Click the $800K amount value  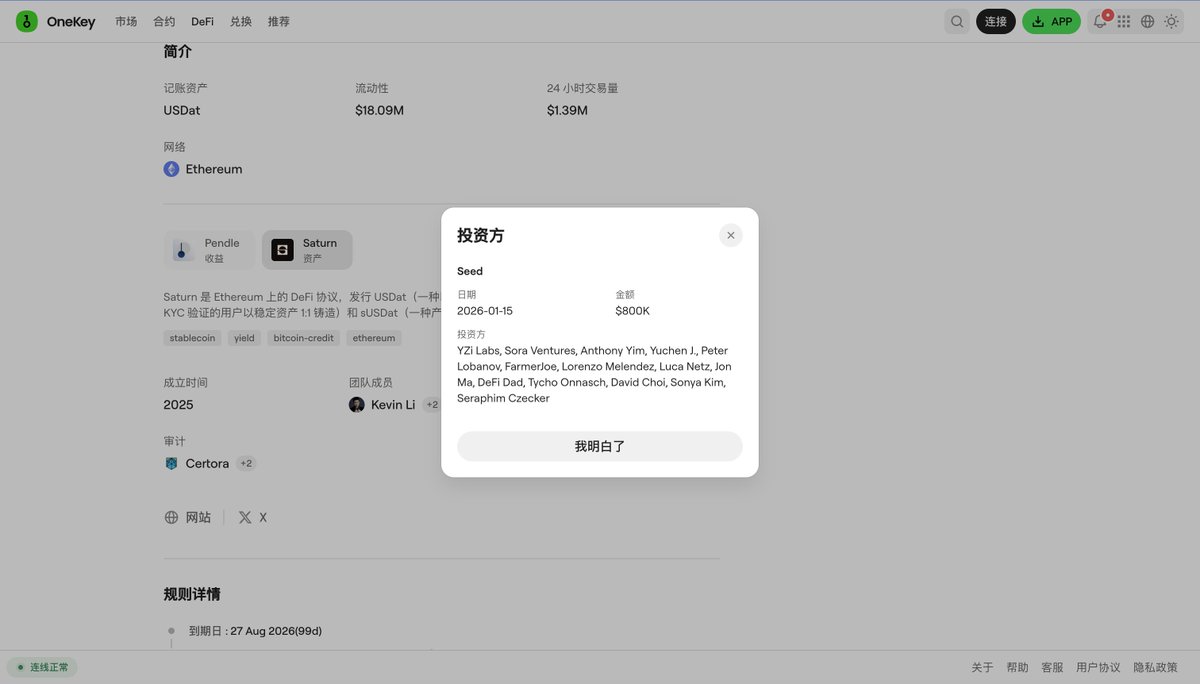pyautogui.click(x=632, y=311)
